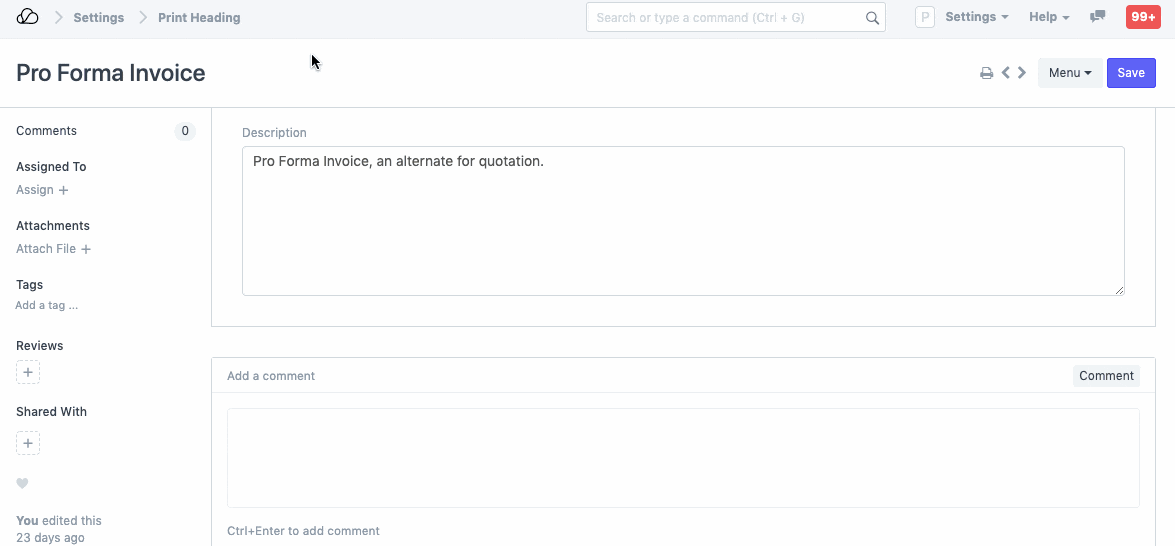Navigate to Settings breadcrumb
The image size is (1175, 546).
99,18
